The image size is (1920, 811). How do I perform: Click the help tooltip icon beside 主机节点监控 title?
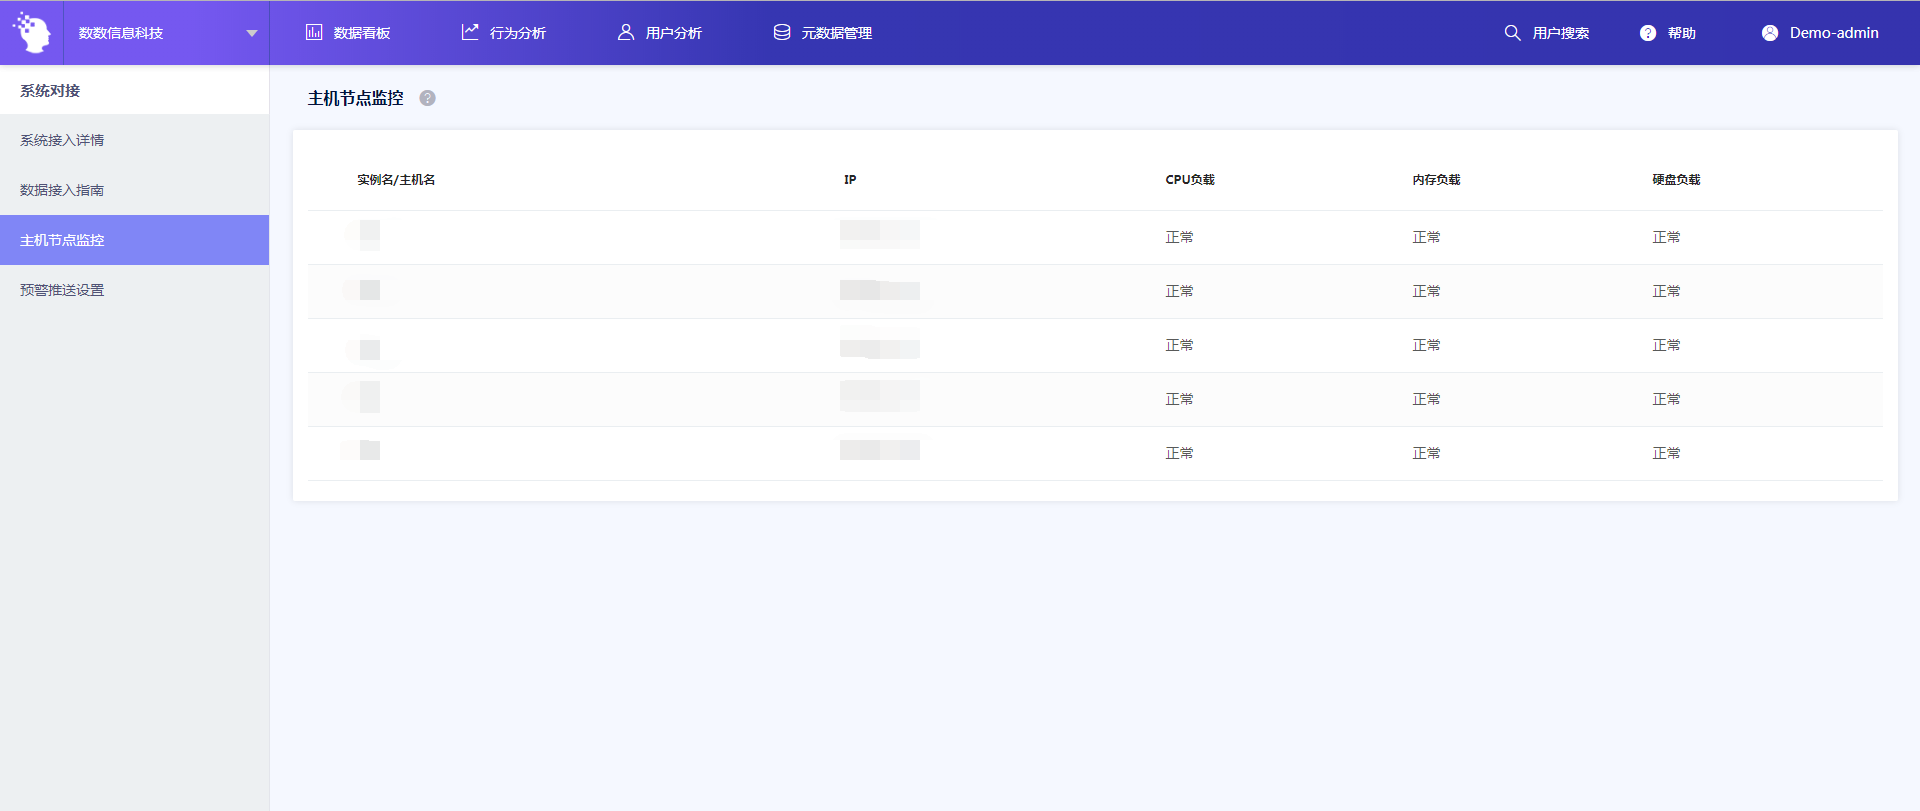428,98
